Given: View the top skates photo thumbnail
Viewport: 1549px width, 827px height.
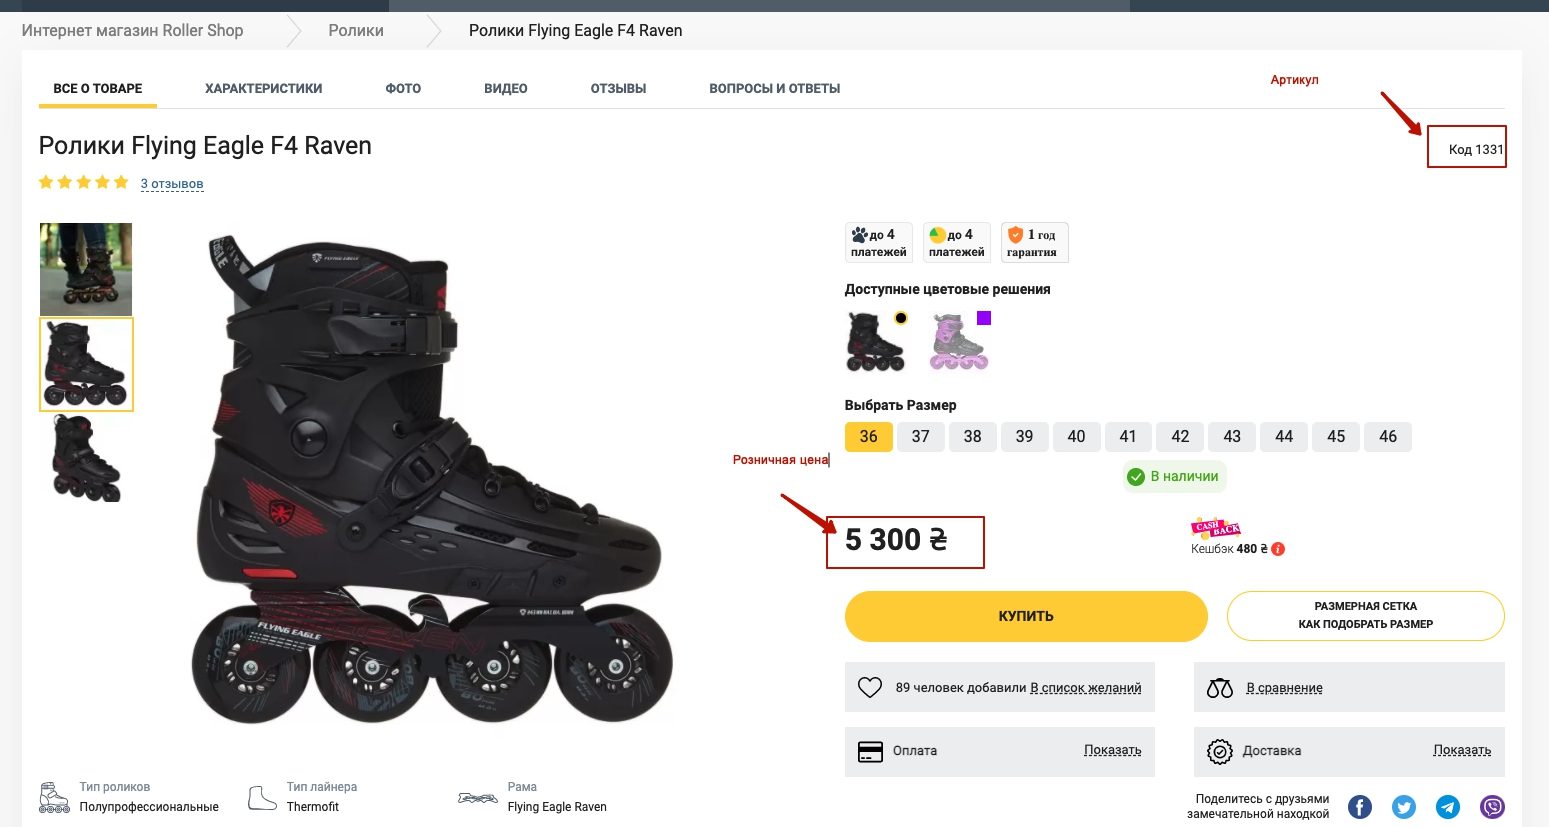Looking at the screenshot, I should click(86, 269).
